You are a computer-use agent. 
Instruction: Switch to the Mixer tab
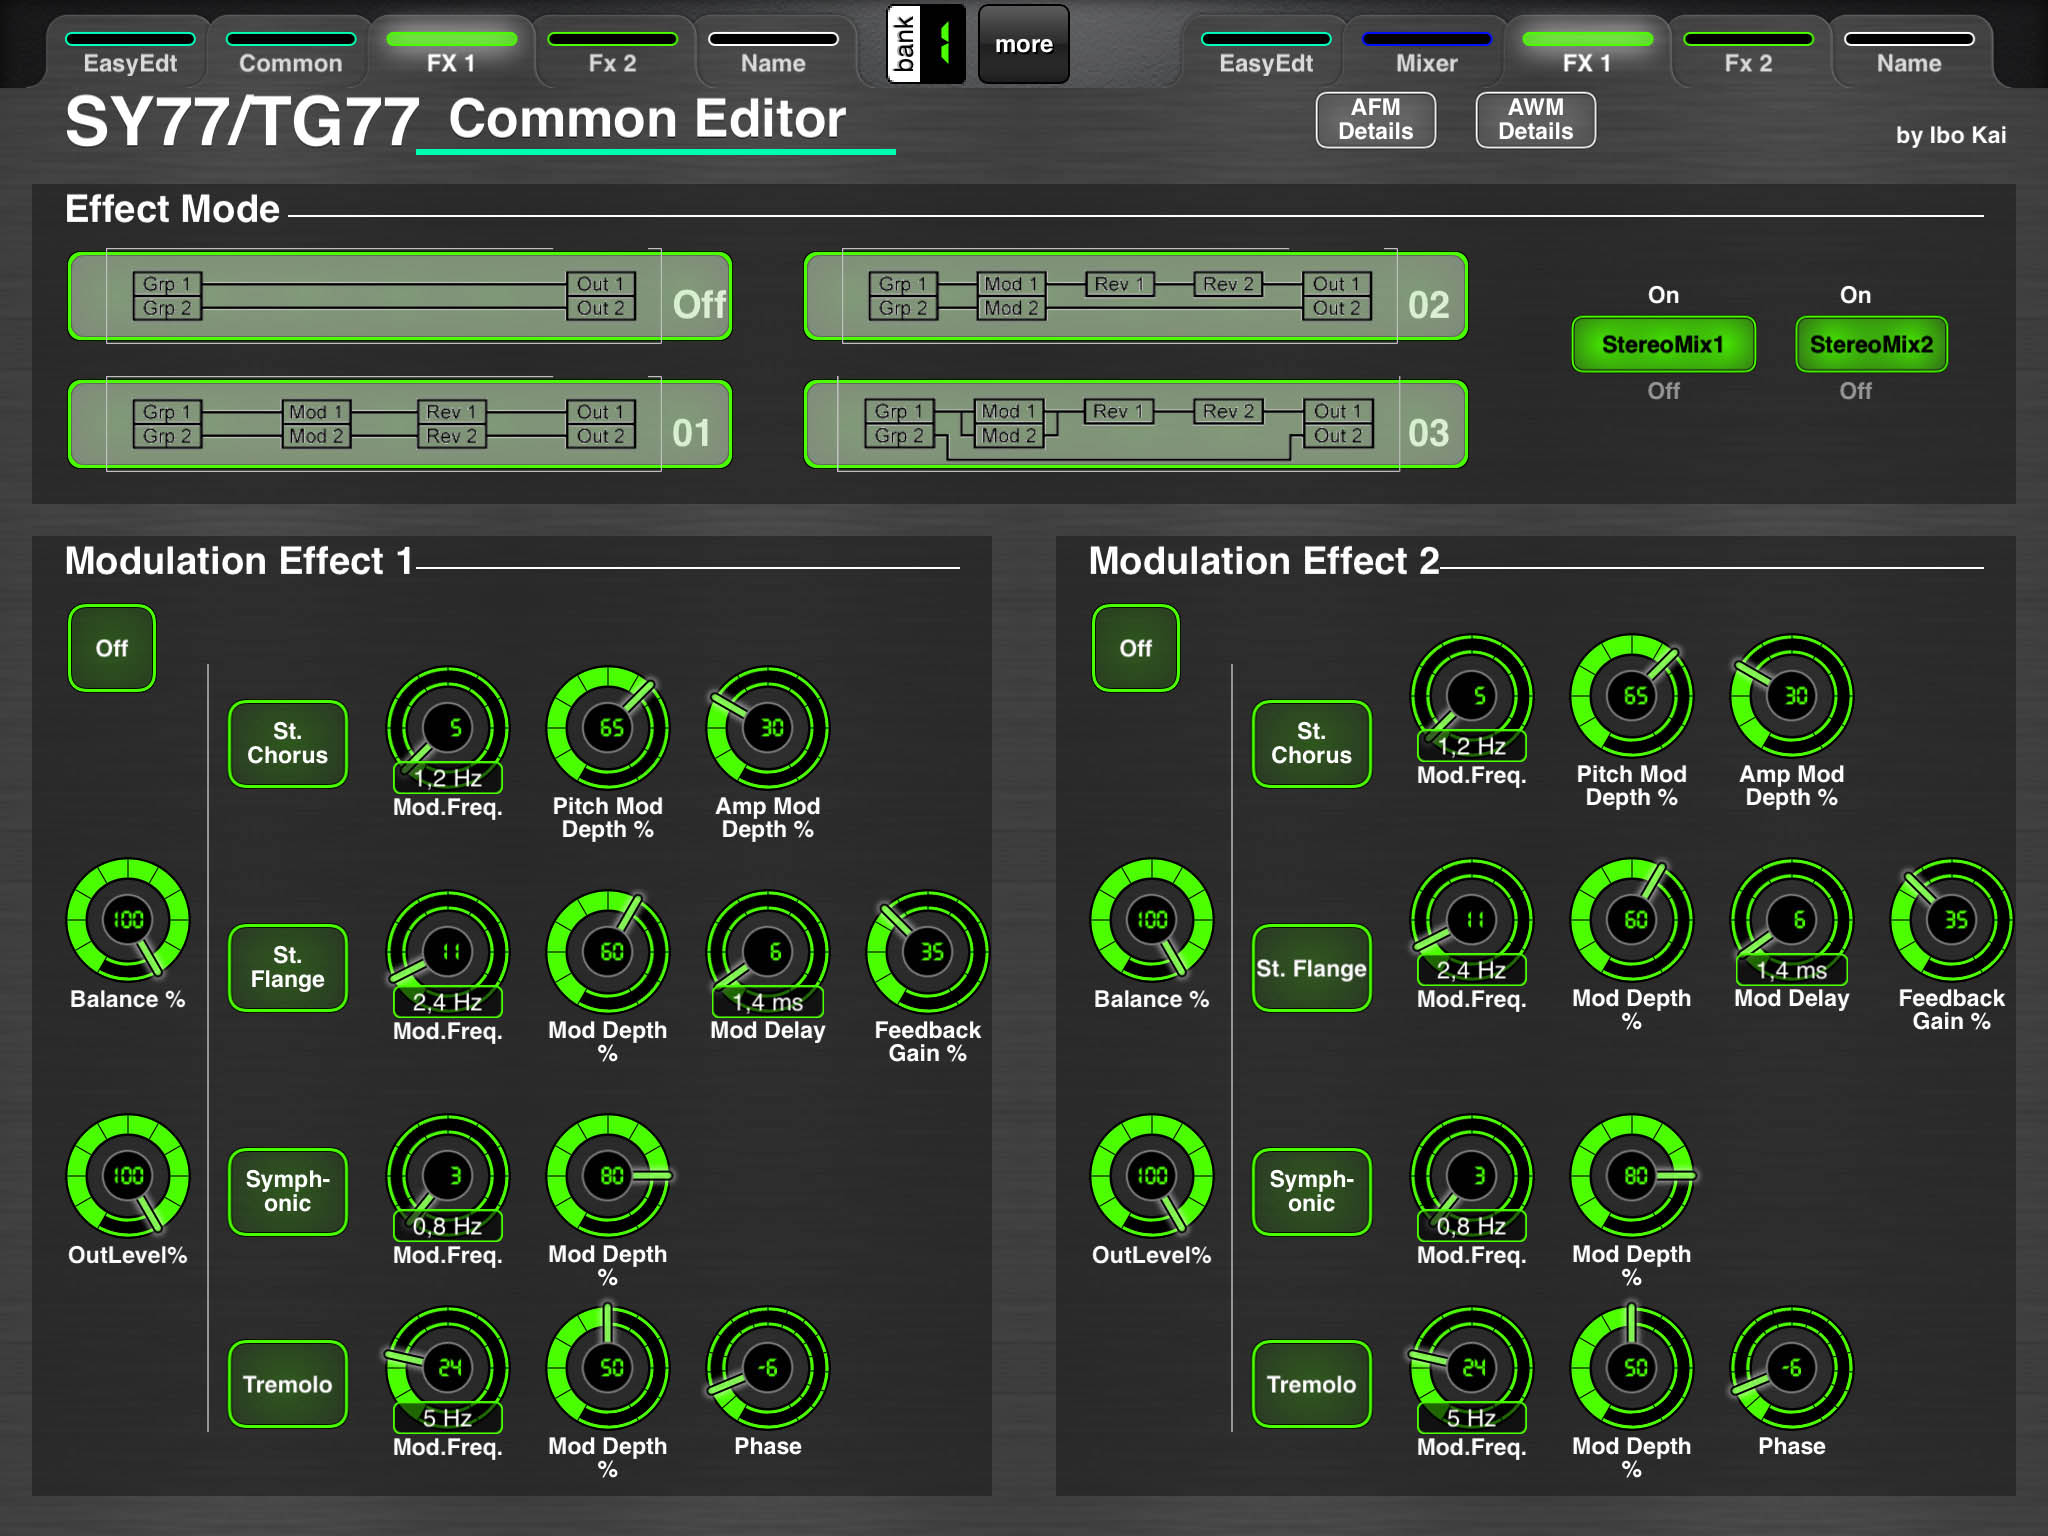tap(1427, 50)
